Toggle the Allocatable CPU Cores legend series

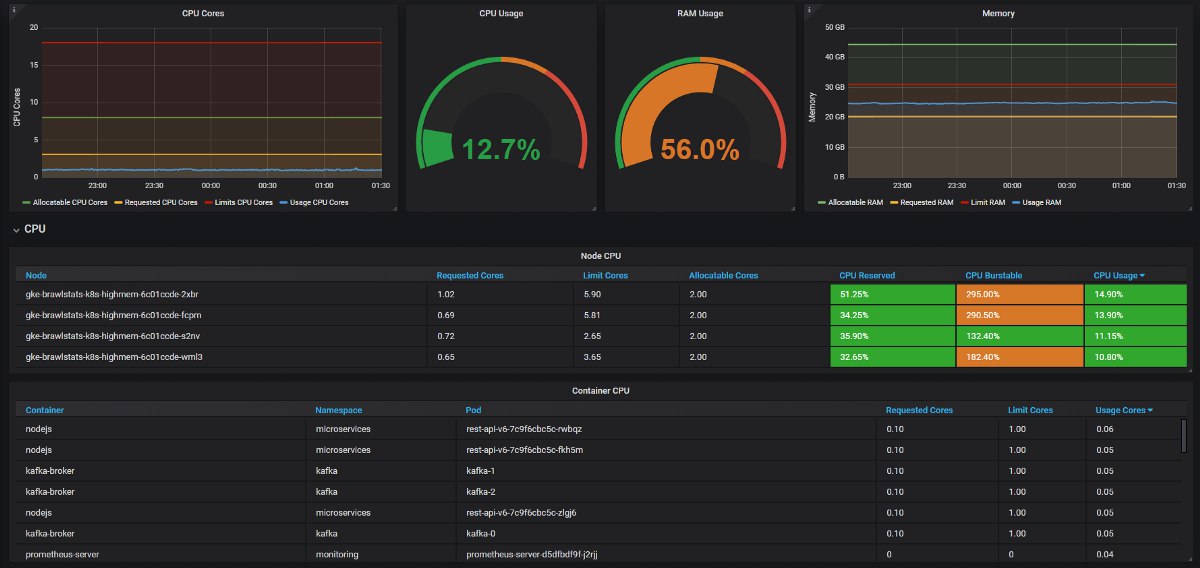point(65,202)
